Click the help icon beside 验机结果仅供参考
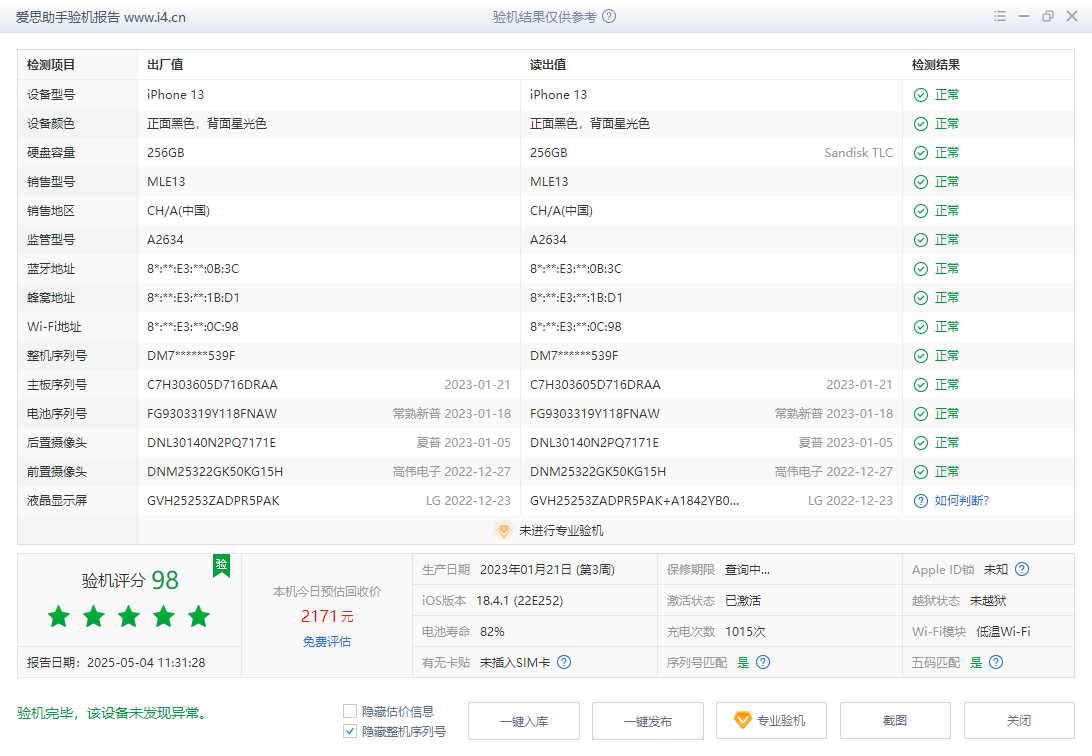1092x756 pixels. point(609,16)
